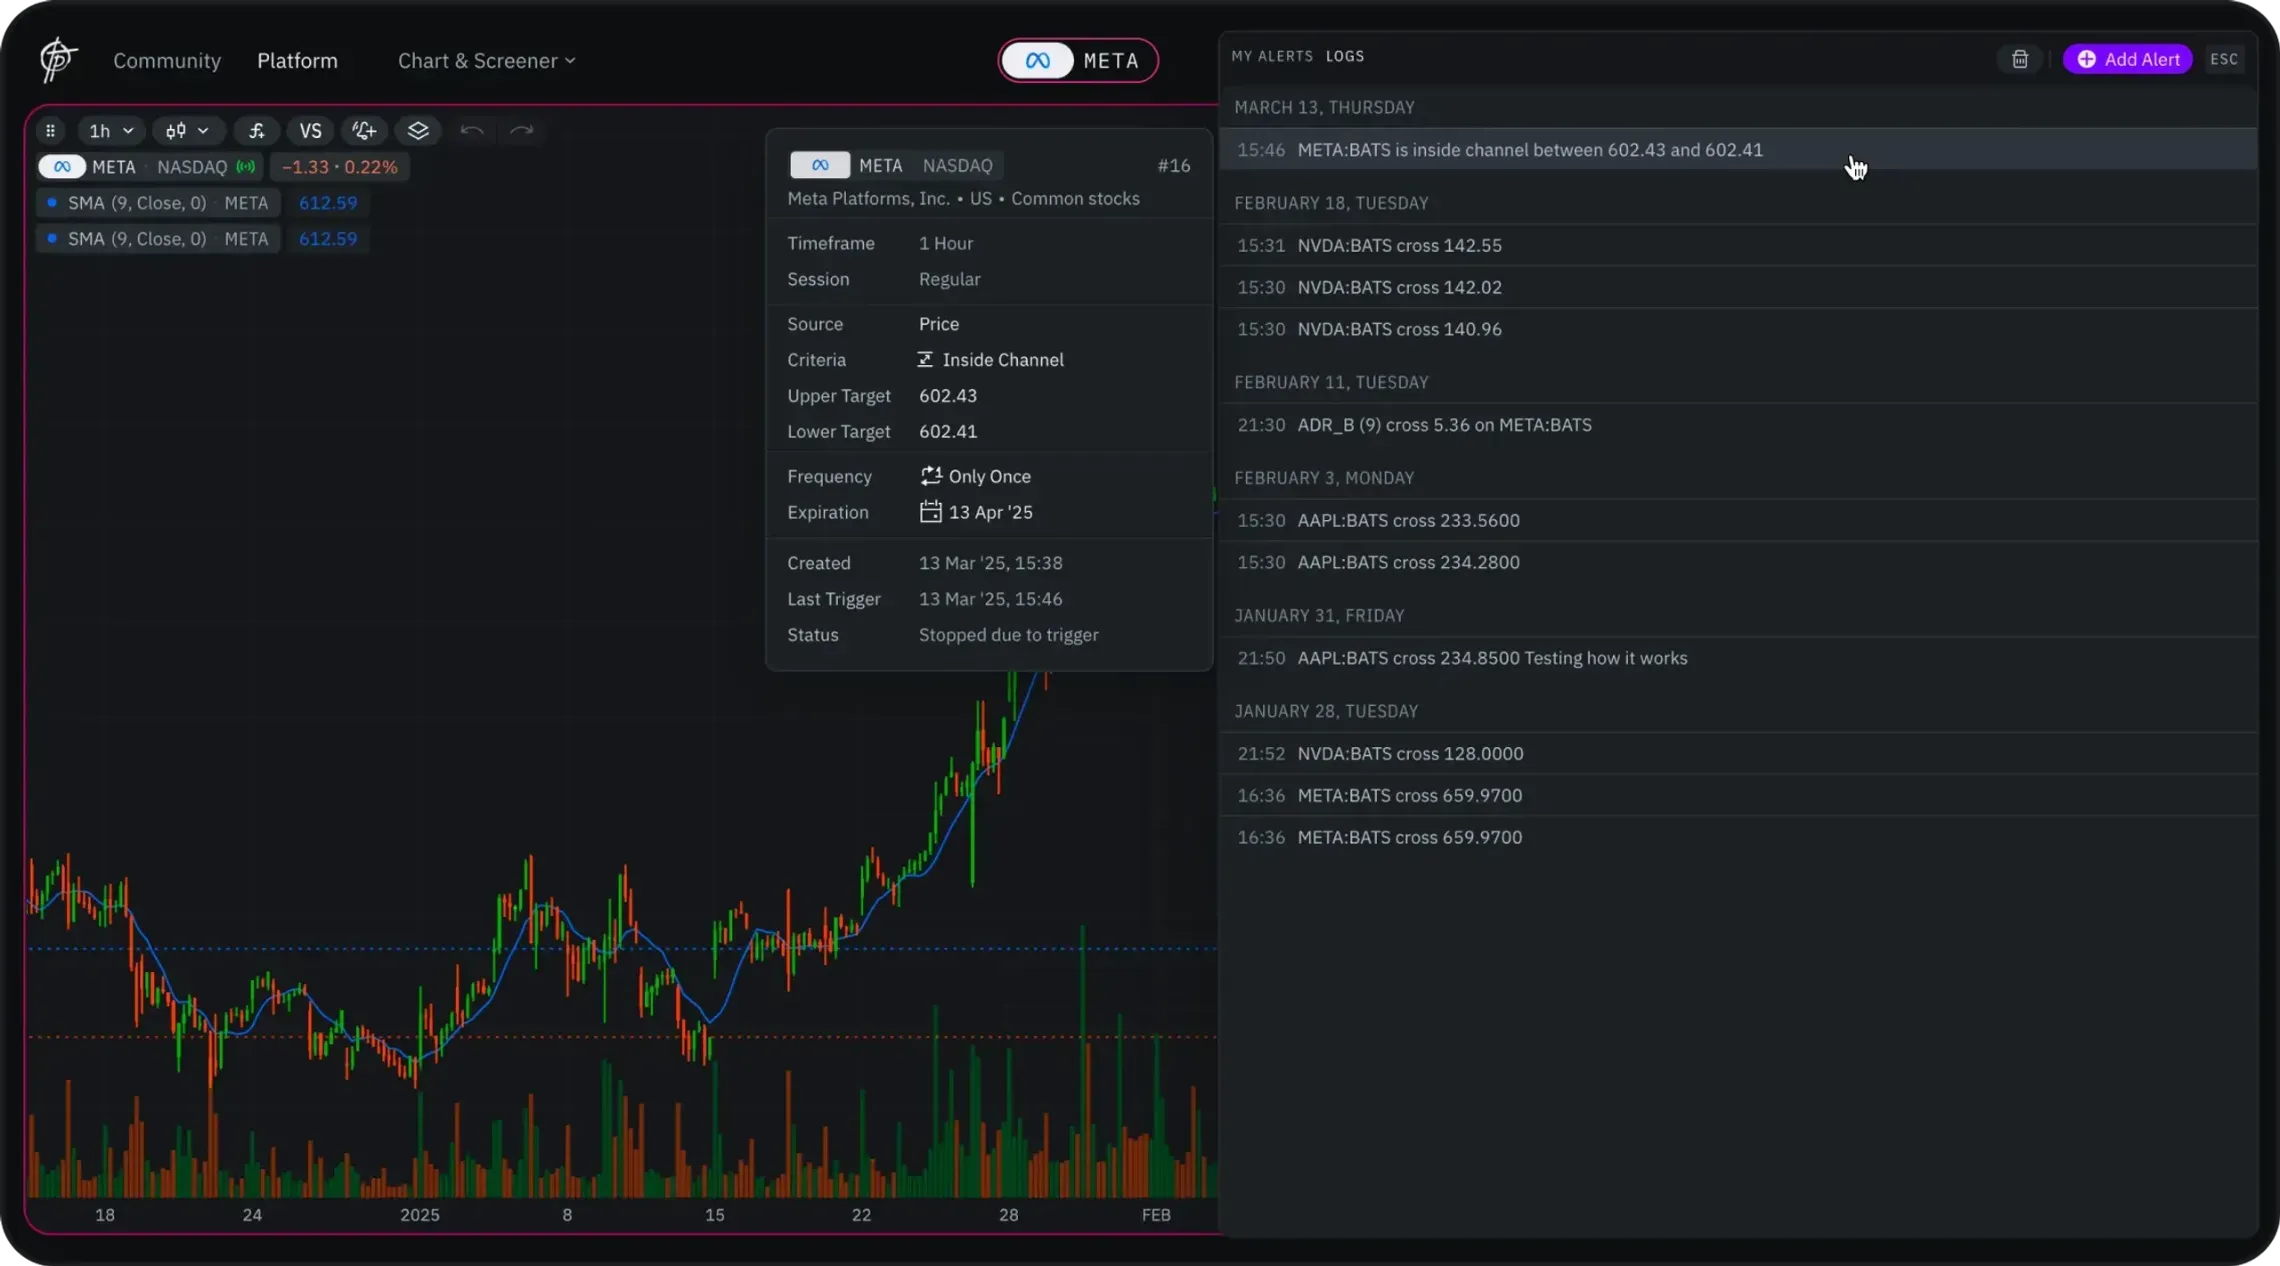The height and width of the screenshot is (1266, 2280).
Task: Click the undo arrow in the chart toolbar
Action: pos(472,131)
